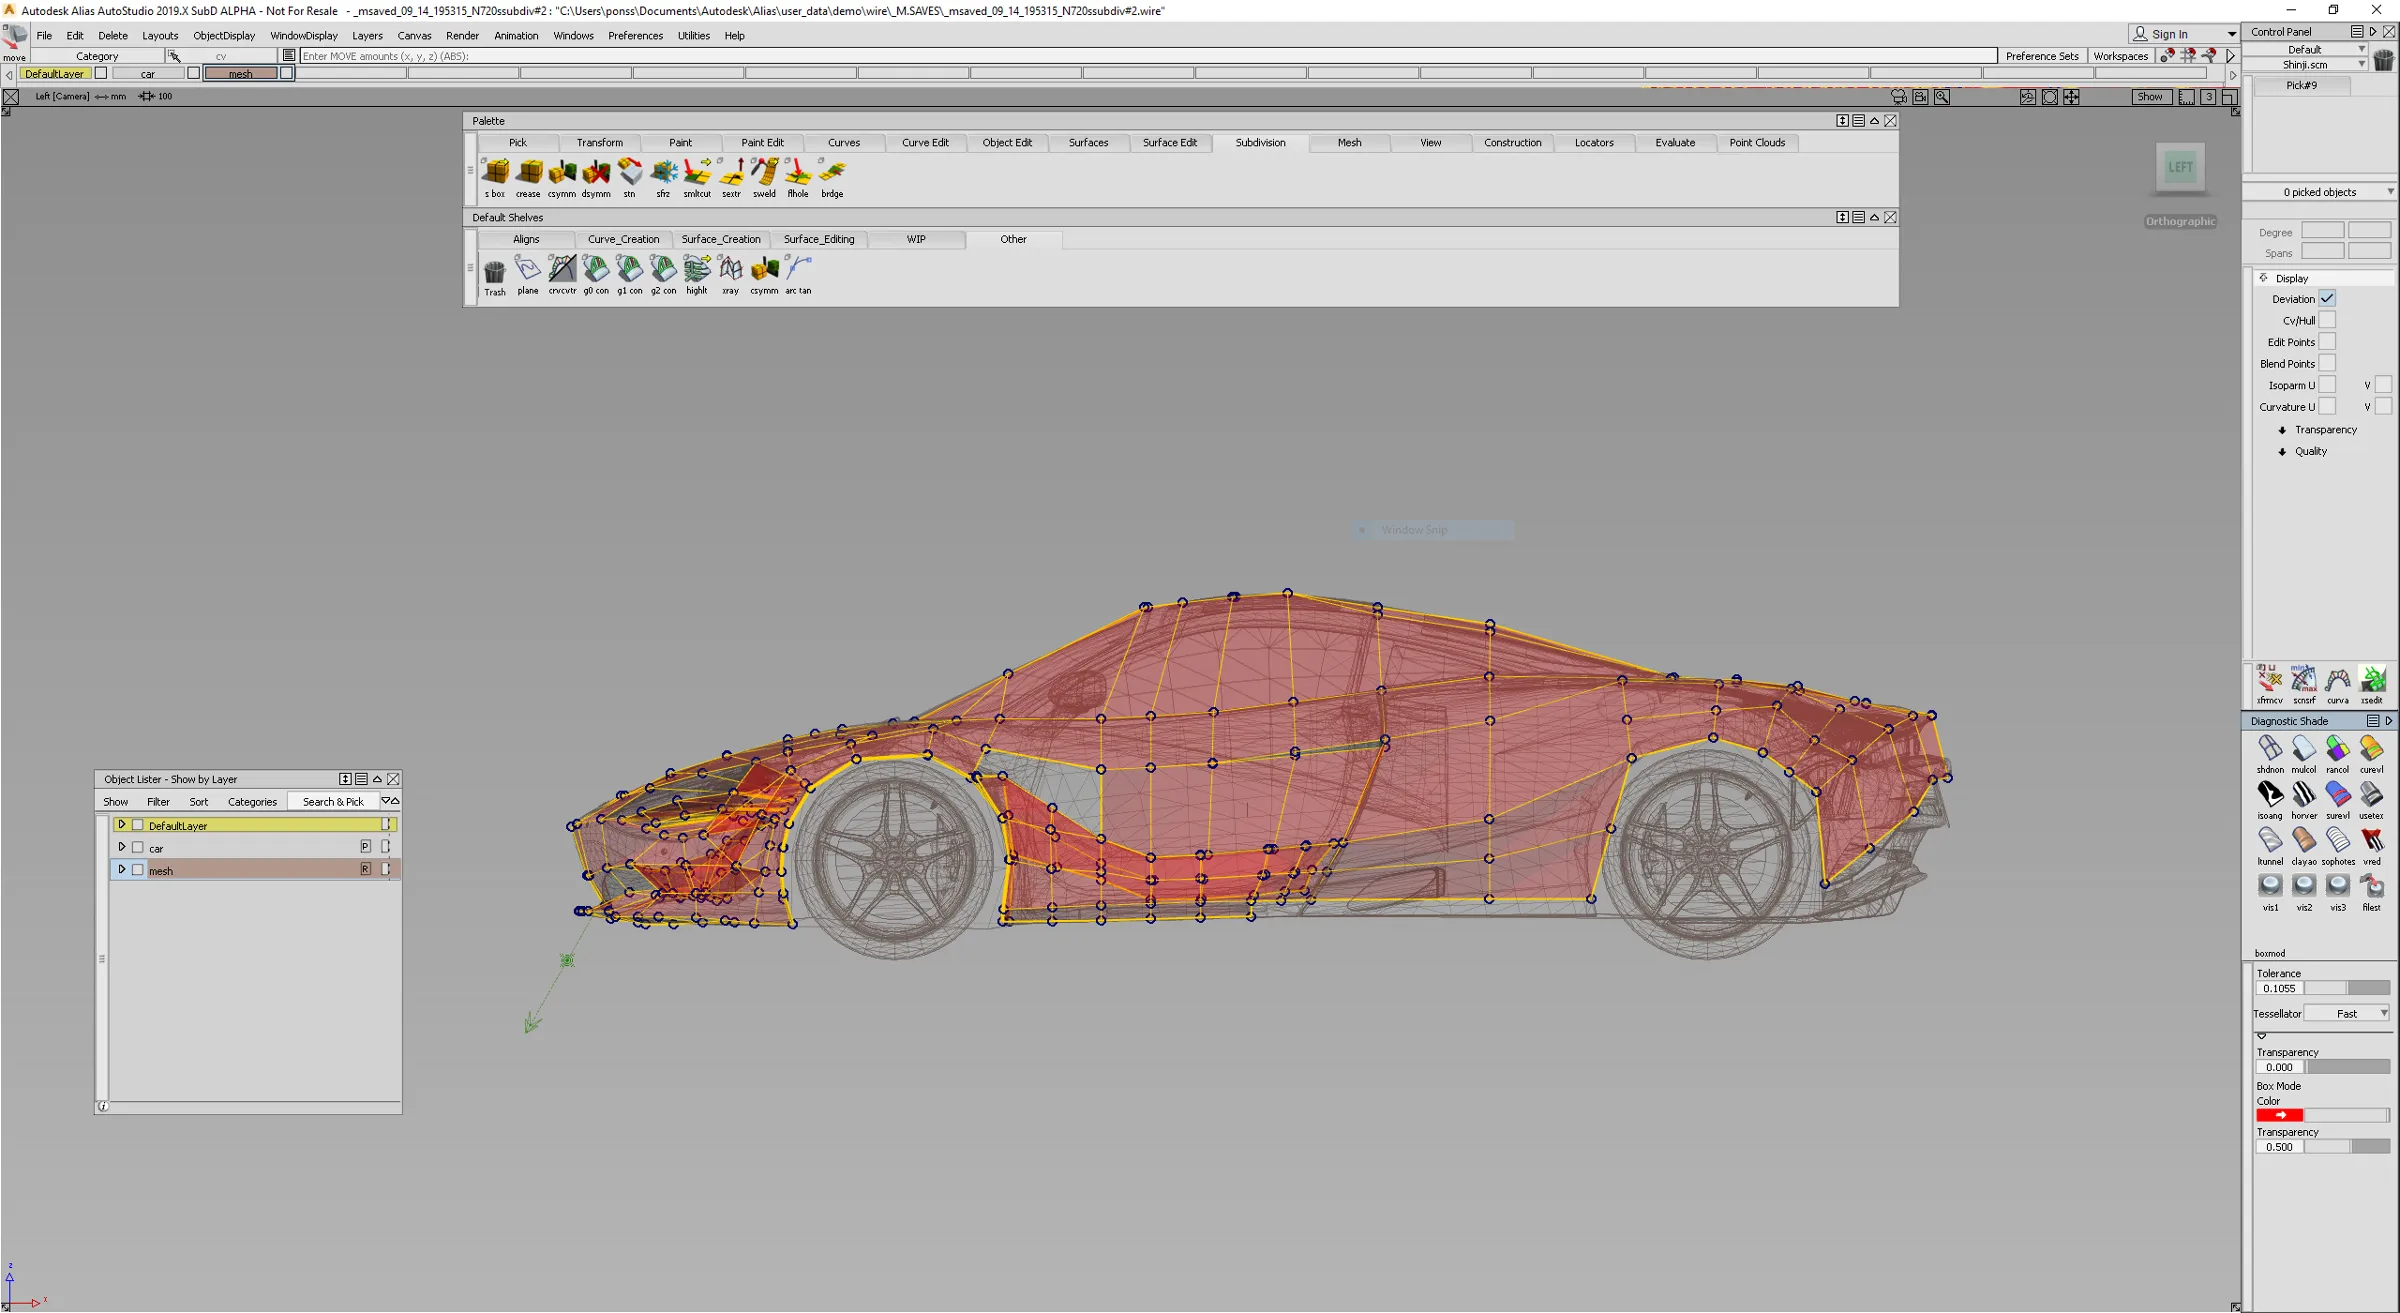Open the Layers menu
Screen dimensions: 2400x1313
(x=367, y=36)
